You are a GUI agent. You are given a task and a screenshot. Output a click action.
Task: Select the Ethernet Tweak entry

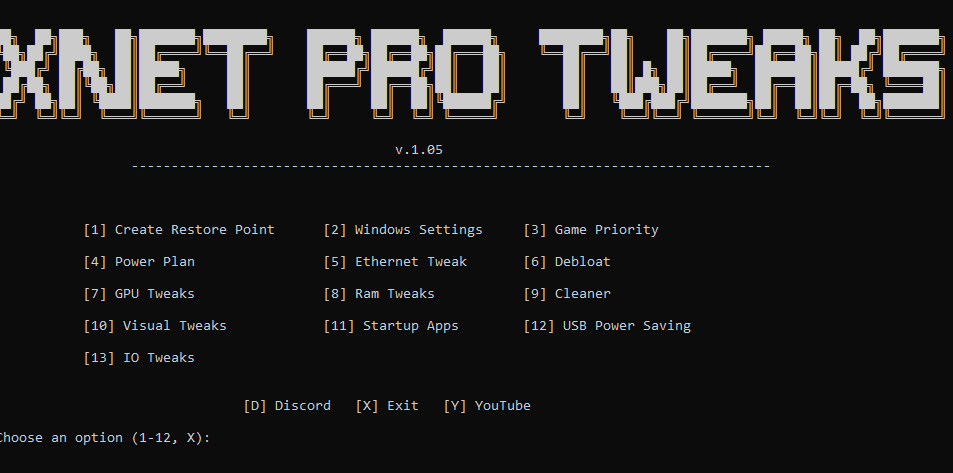click(395, 262)
